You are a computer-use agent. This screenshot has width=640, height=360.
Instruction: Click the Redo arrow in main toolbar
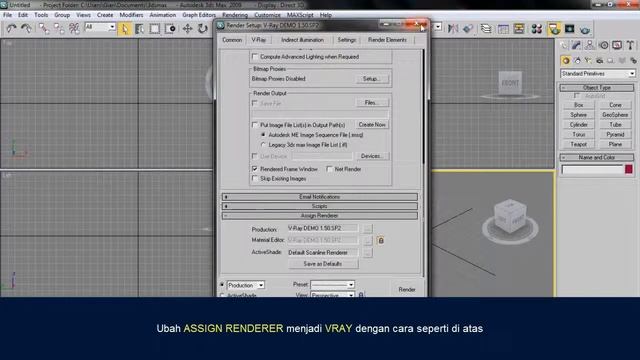(27, 29)
